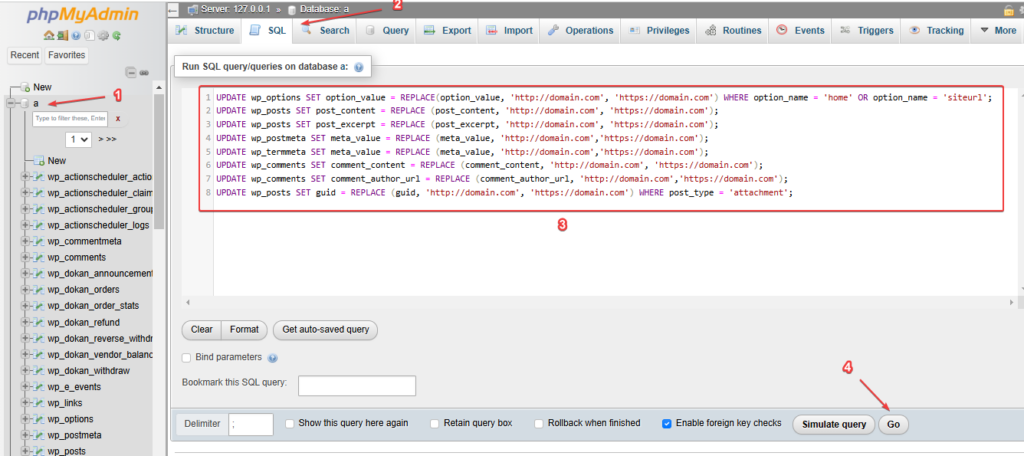The image size is (1024, 456).
Task: Click the table icon beside wp_postmeta
Action: tap(39, 435)
